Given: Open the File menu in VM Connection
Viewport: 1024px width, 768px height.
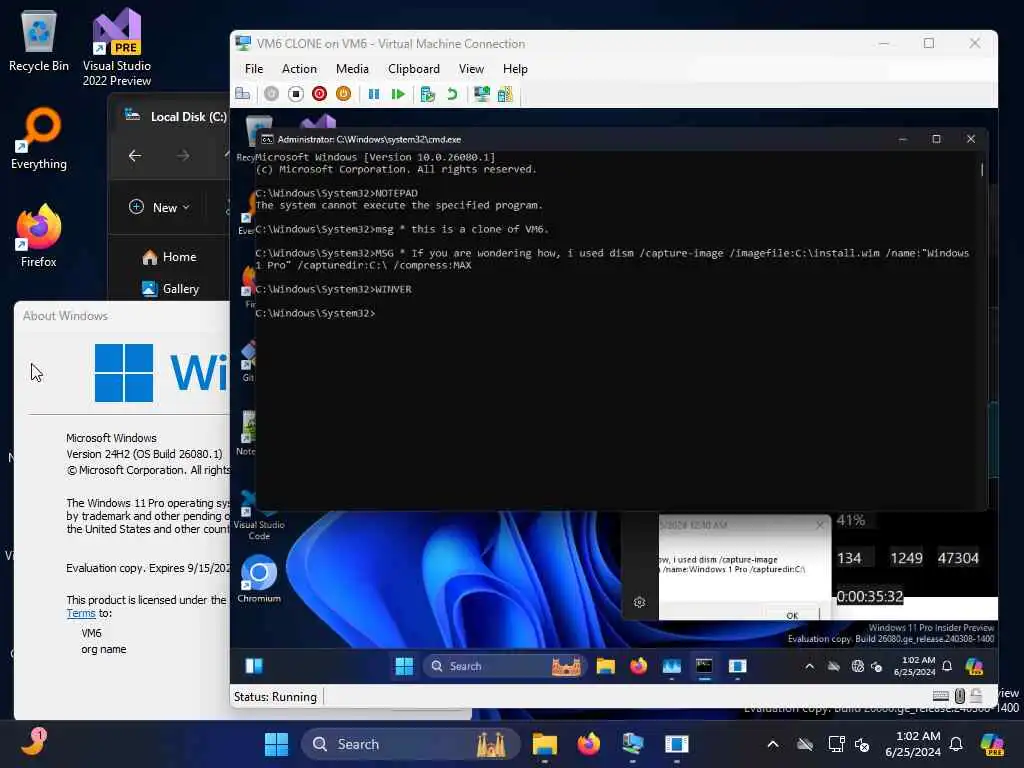Looking at the screenshot, I should [254, 69].
